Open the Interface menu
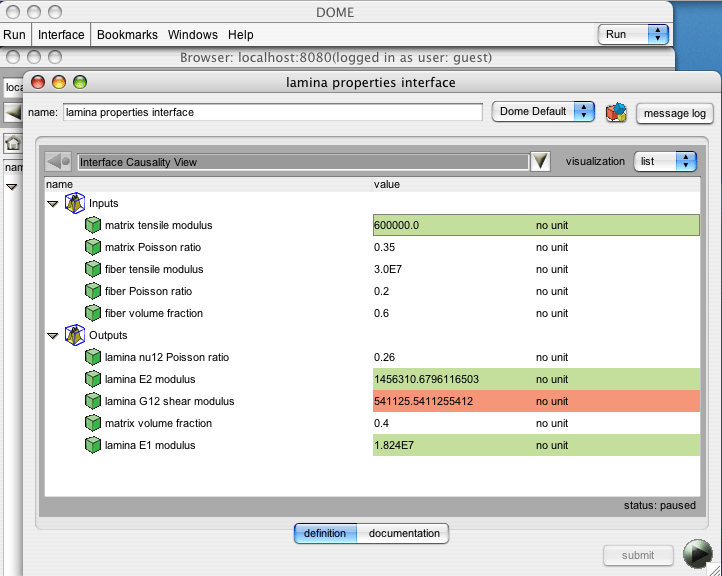Screen dimensions: 722x576 coord(61,35)
